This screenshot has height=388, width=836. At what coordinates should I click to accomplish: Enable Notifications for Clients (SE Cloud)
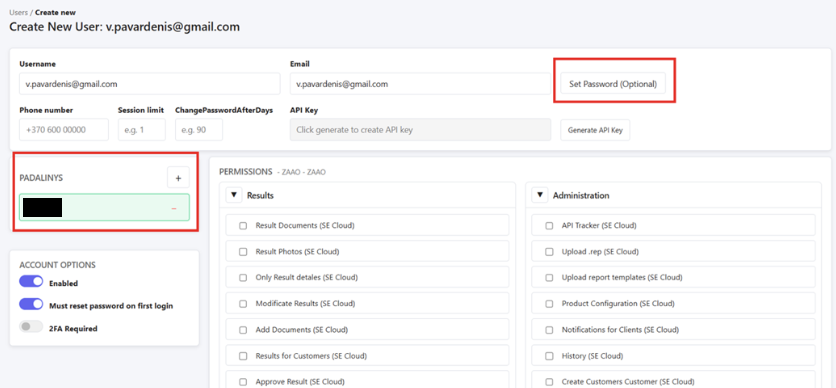point(549,330)
